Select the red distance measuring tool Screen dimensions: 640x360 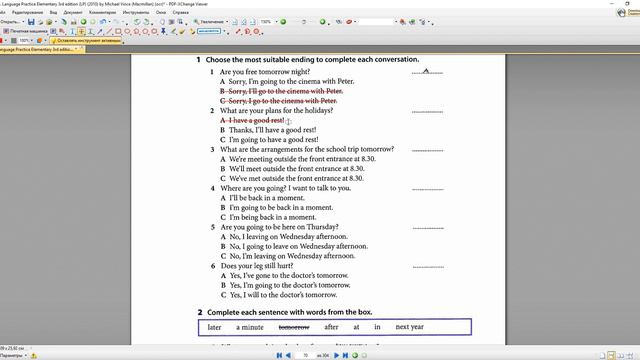click(x=238, y=31)
